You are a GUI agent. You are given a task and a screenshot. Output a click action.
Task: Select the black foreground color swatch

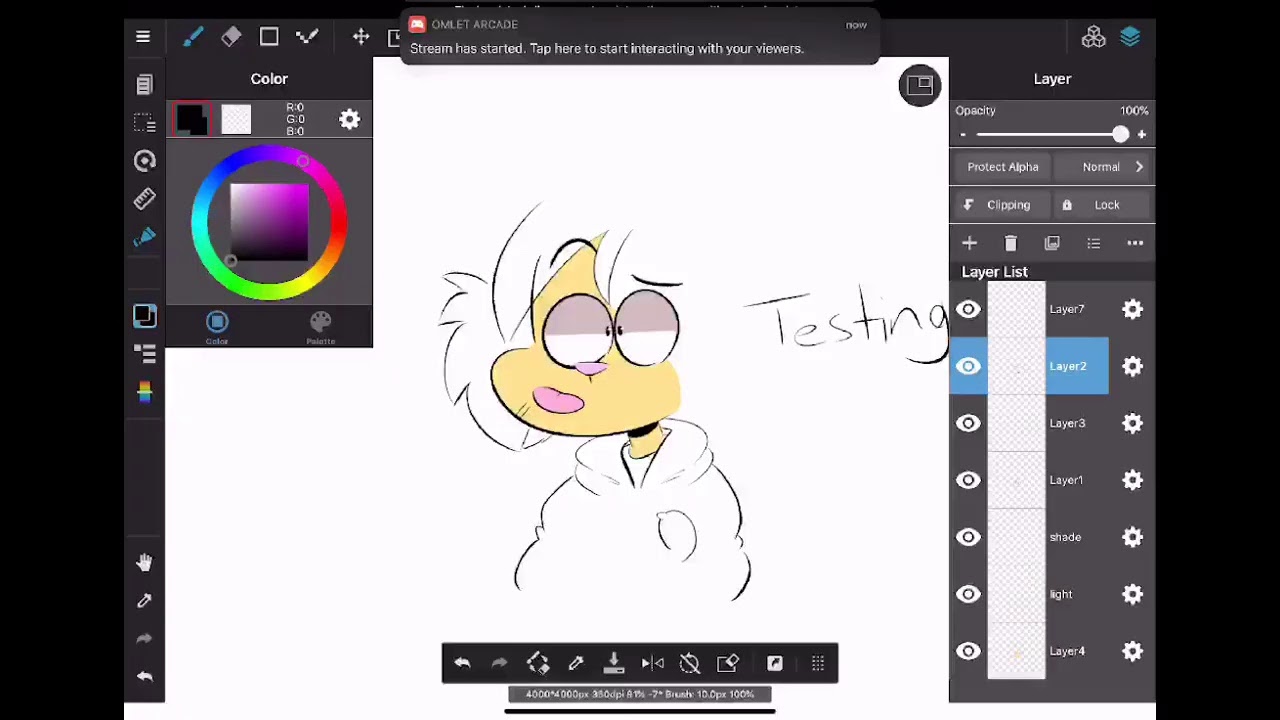click(192, 120)
